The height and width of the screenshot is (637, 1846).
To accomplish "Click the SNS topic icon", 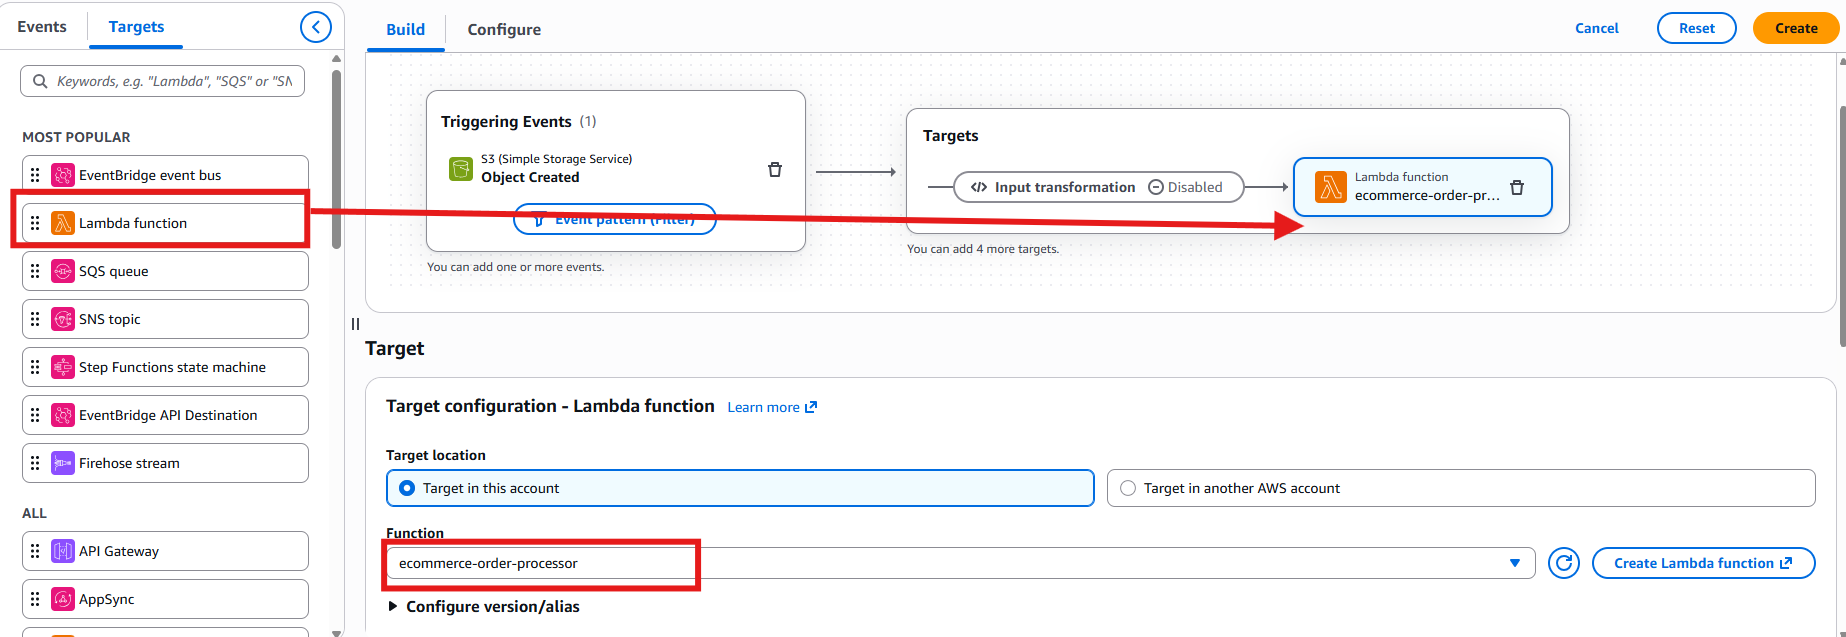I will pos(63,319).
